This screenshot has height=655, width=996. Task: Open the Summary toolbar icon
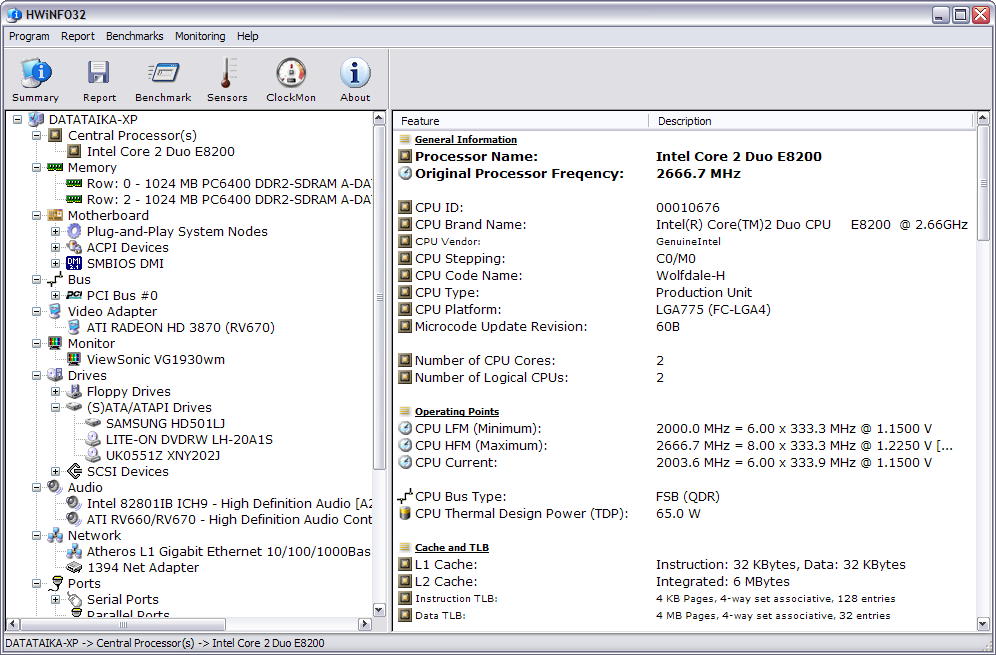point(36,80)
